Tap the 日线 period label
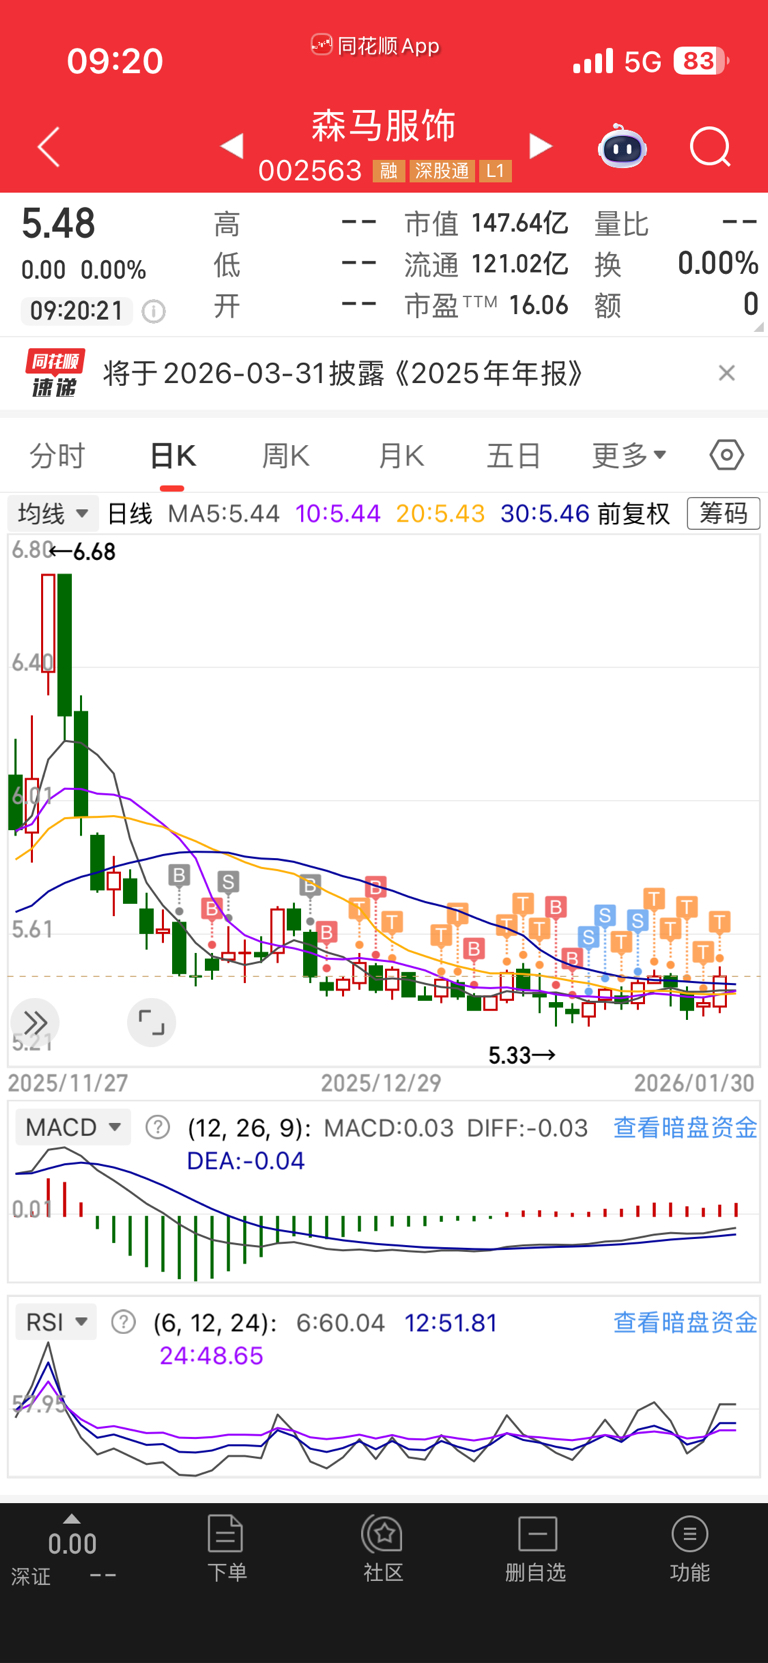Image resolution: width=768 pixels, height=1663 pixels. pos(130,513)
